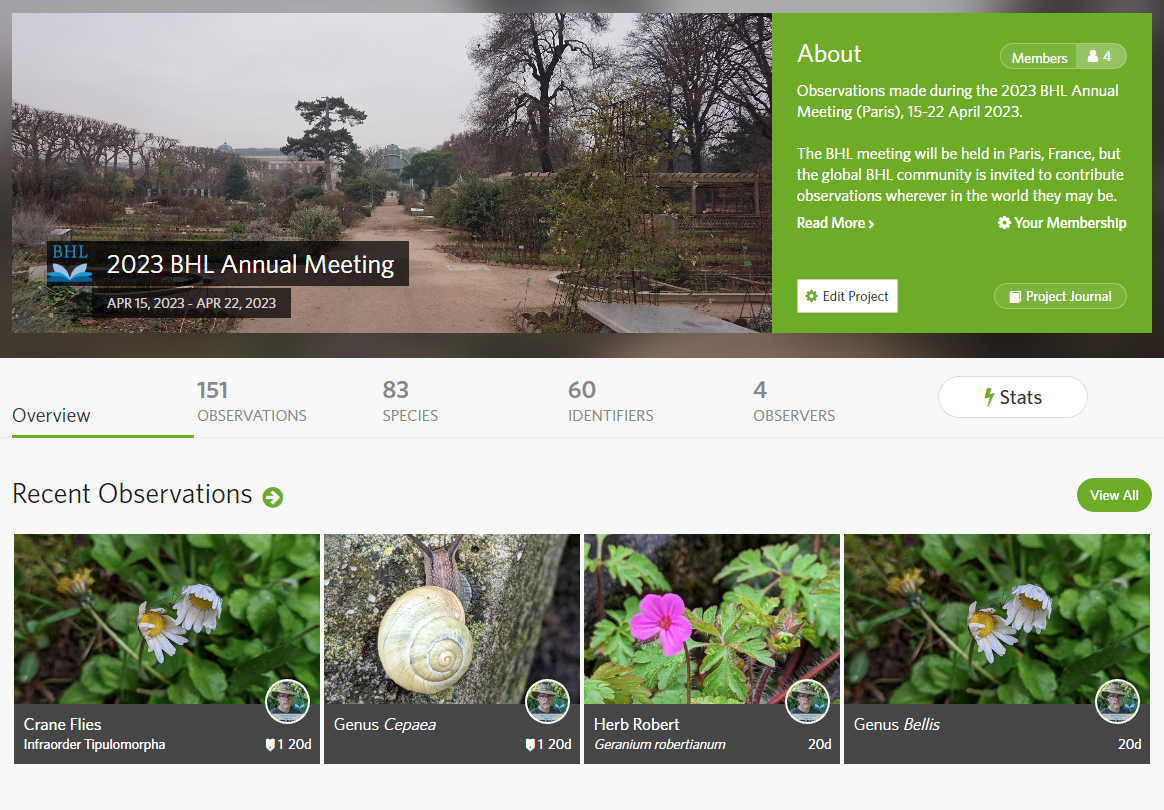Expand the Read More section
The image size is (1164, 810).
point(830,222)
